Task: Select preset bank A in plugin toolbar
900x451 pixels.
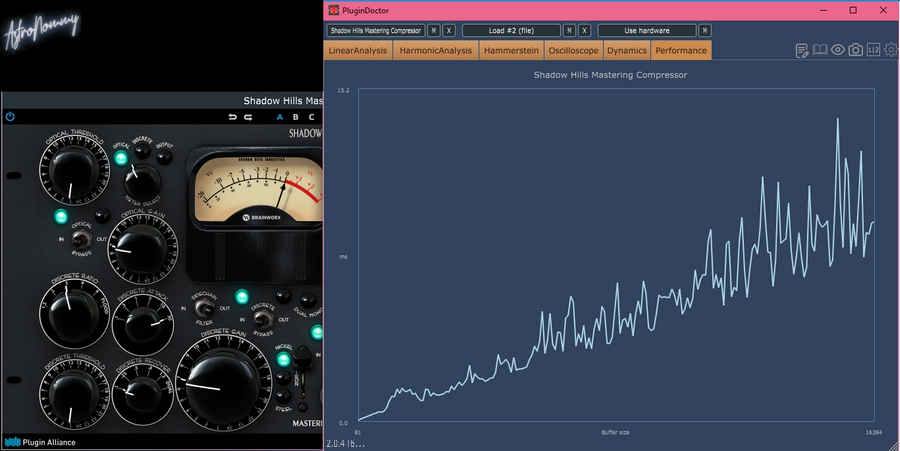Action: [280, 117]
